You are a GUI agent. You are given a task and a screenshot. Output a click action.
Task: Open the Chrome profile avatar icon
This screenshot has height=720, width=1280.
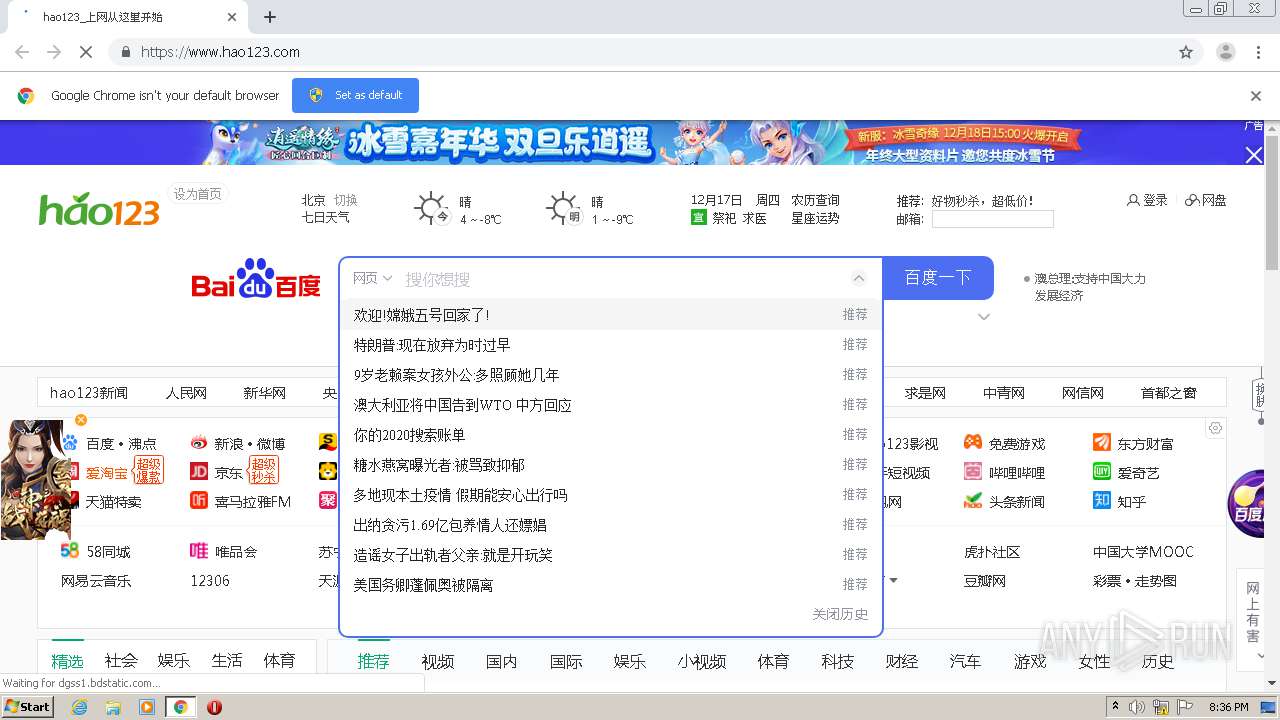[1225, 52]
